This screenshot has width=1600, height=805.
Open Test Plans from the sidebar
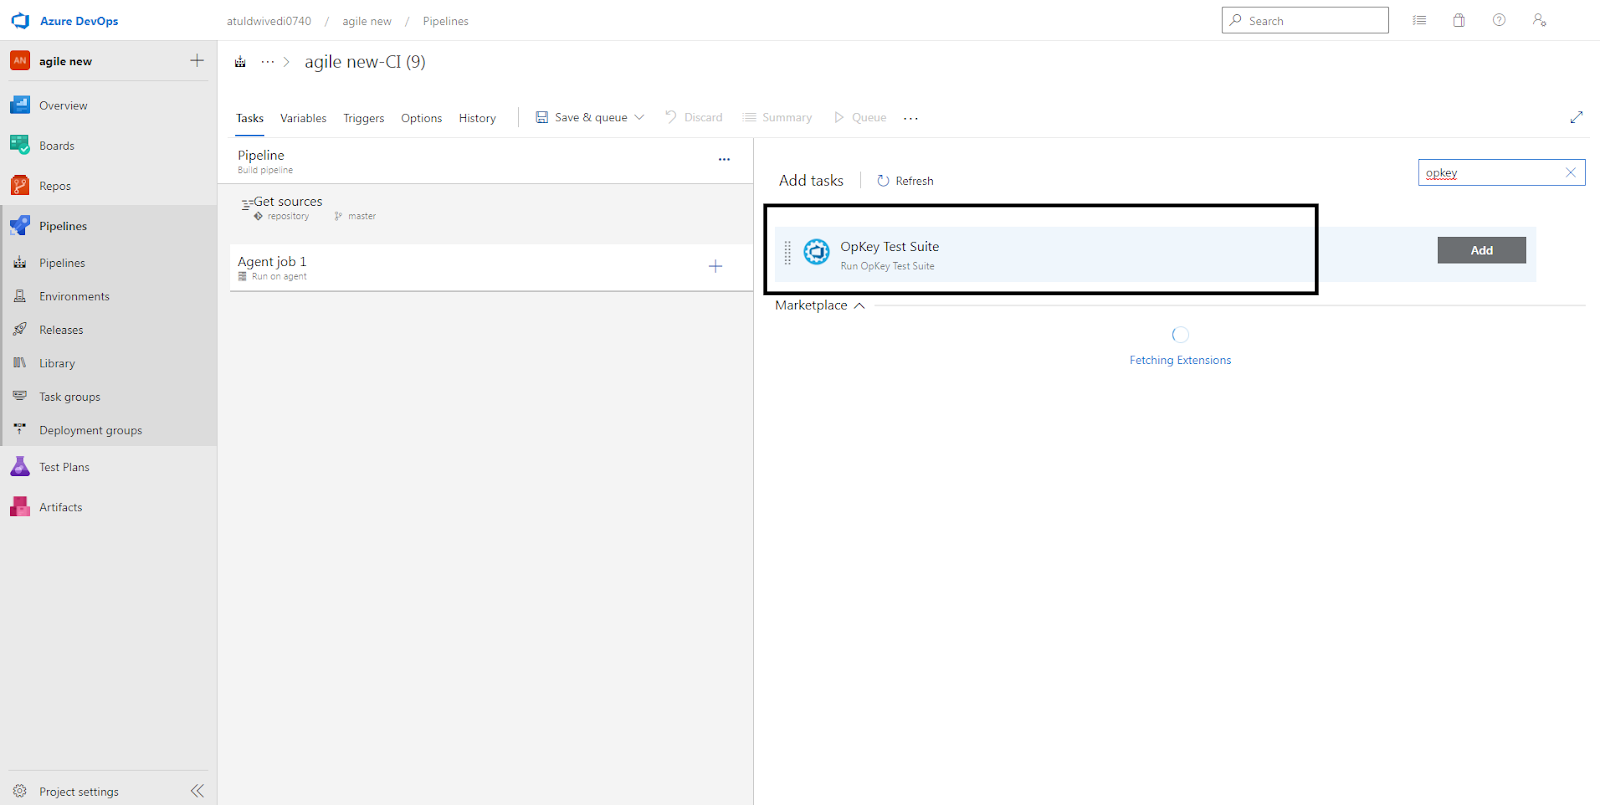[64, 467]
